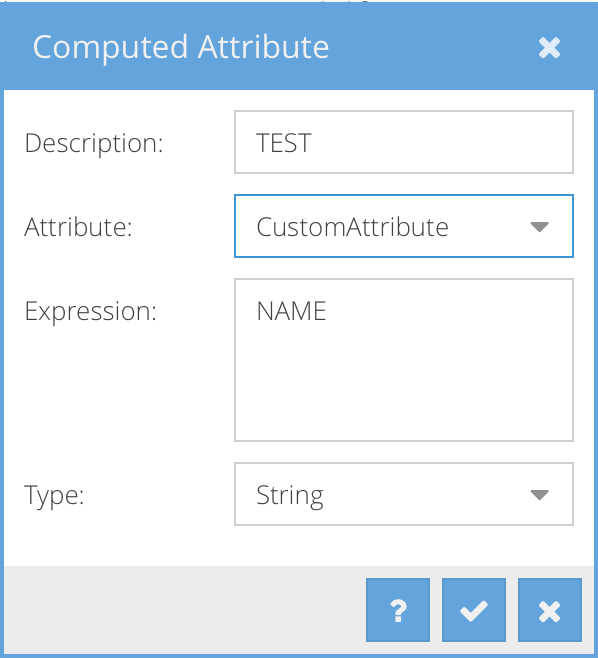Confirm with the checkmark save button

pos(474,610)
